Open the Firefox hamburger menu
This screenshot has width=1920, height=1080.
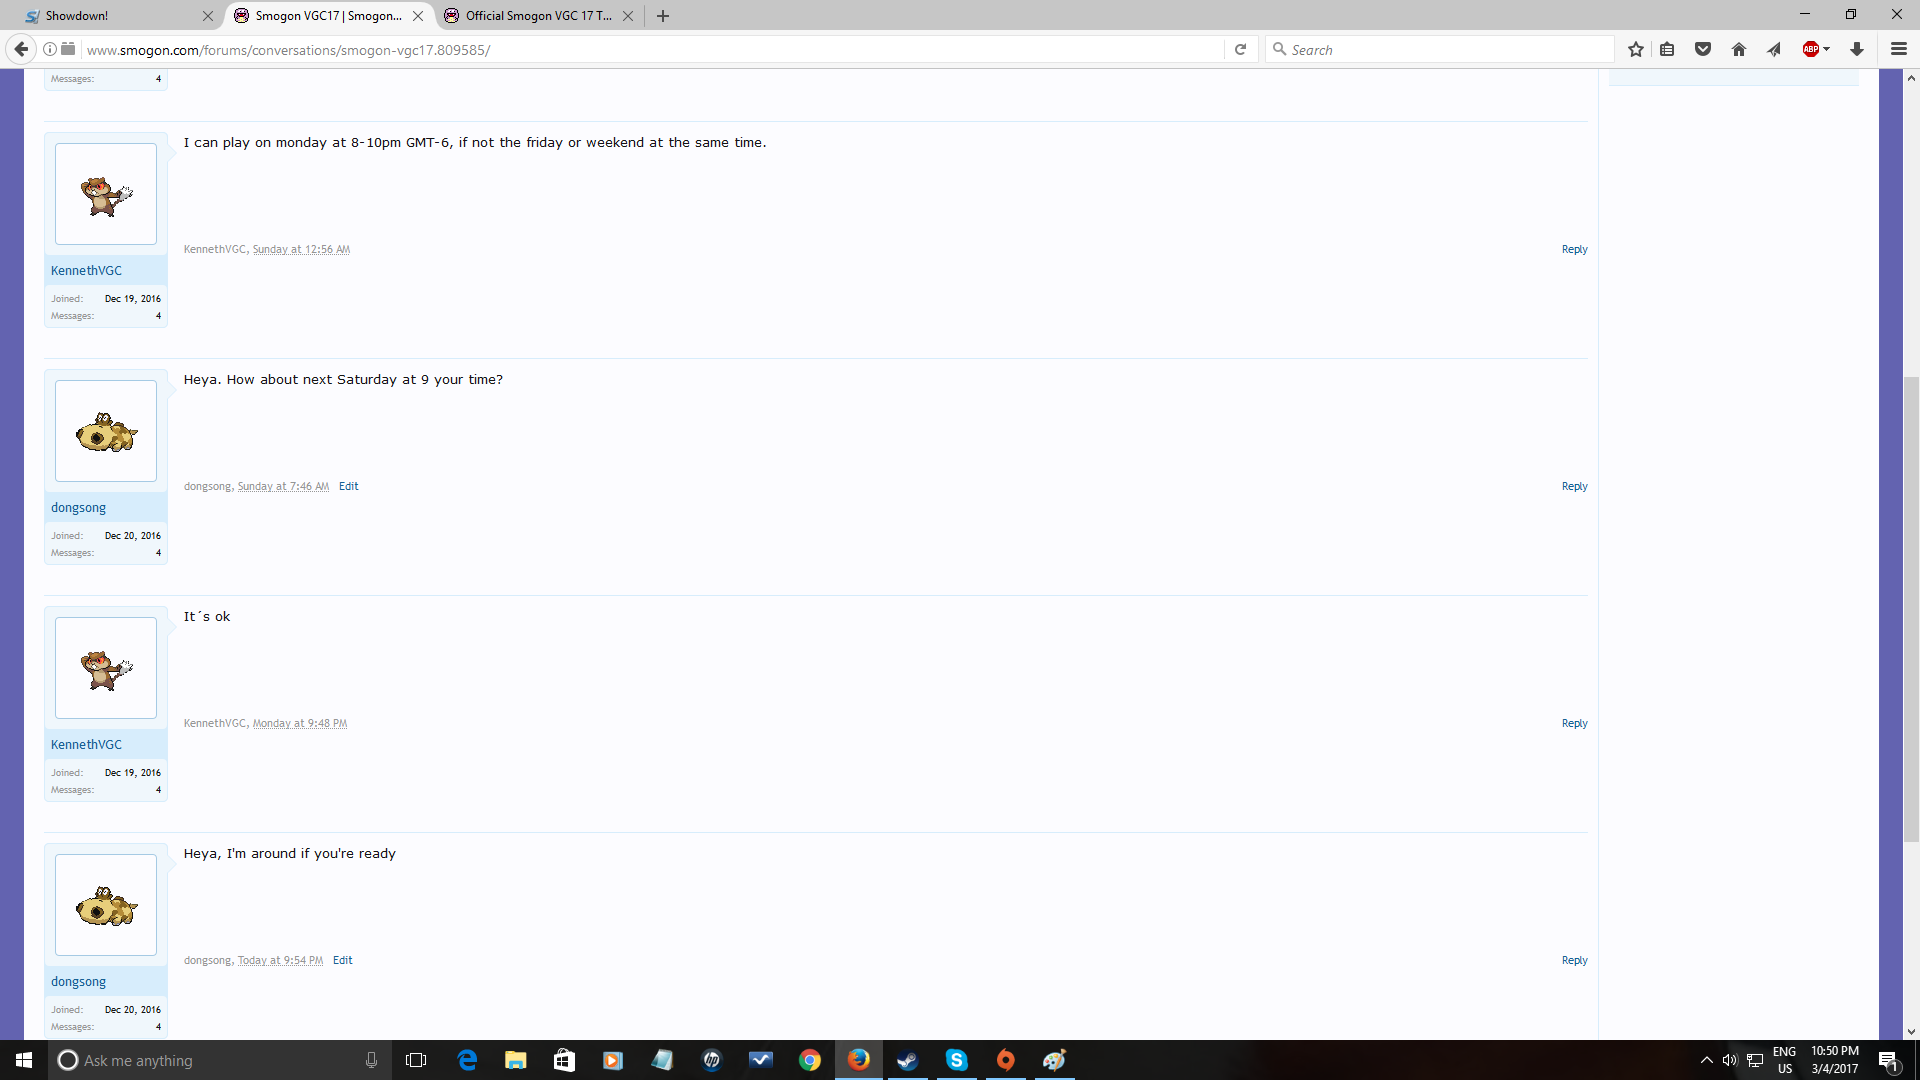click(x=1898, y=49)
